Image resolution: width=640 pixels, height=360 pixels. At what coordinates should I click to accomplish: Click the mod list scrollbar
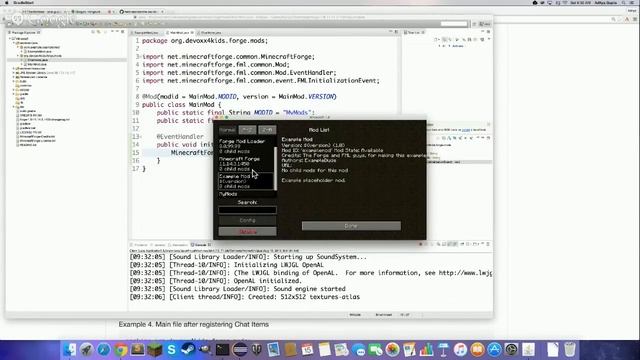click(276, 168)
